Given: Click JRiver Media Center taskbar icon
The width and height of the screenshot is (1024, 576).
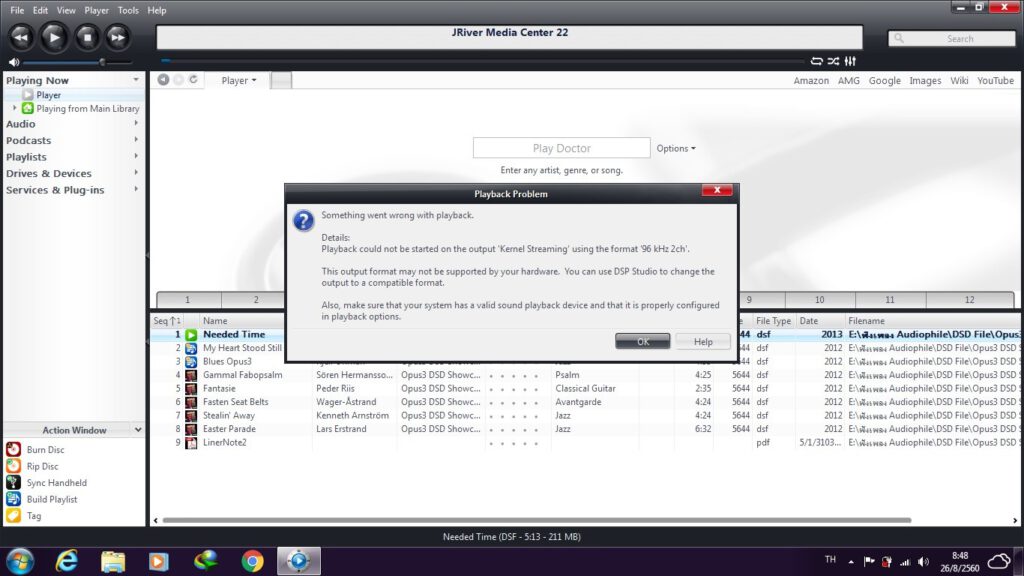Looking at the screenshot, I should (x=298, y=561).
